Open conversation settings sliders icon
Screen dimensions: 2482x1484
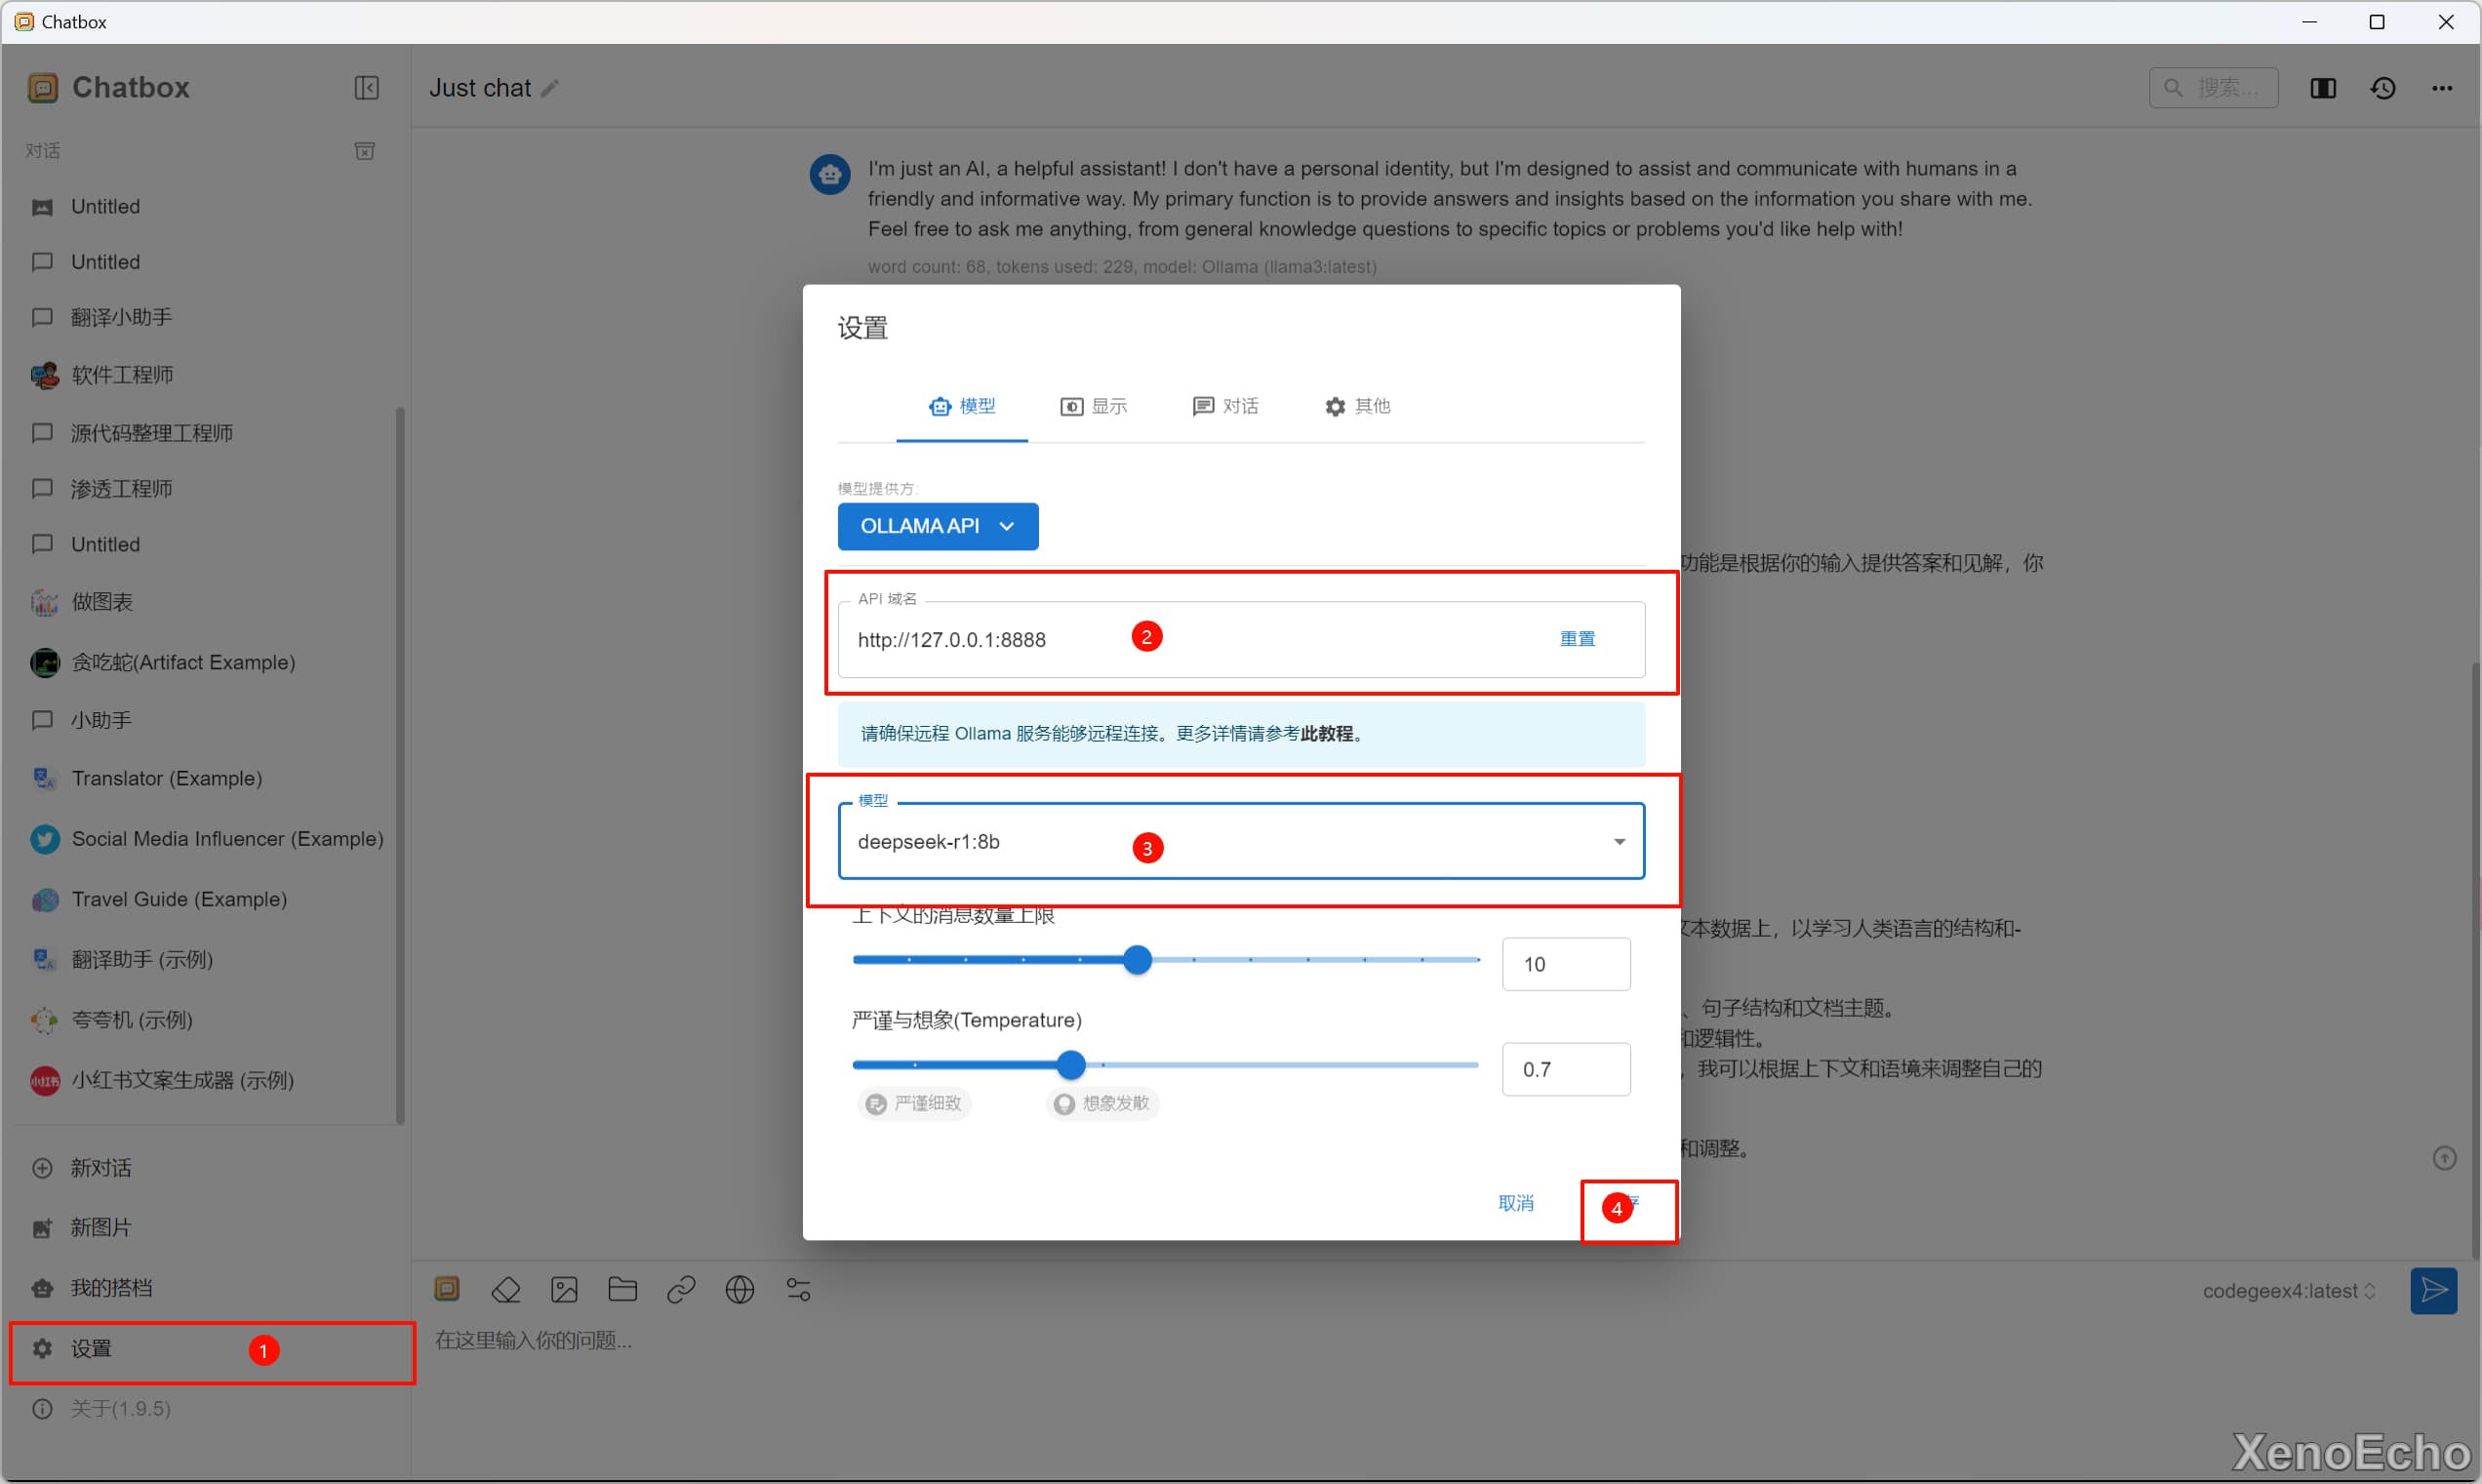click(798, 1290)
